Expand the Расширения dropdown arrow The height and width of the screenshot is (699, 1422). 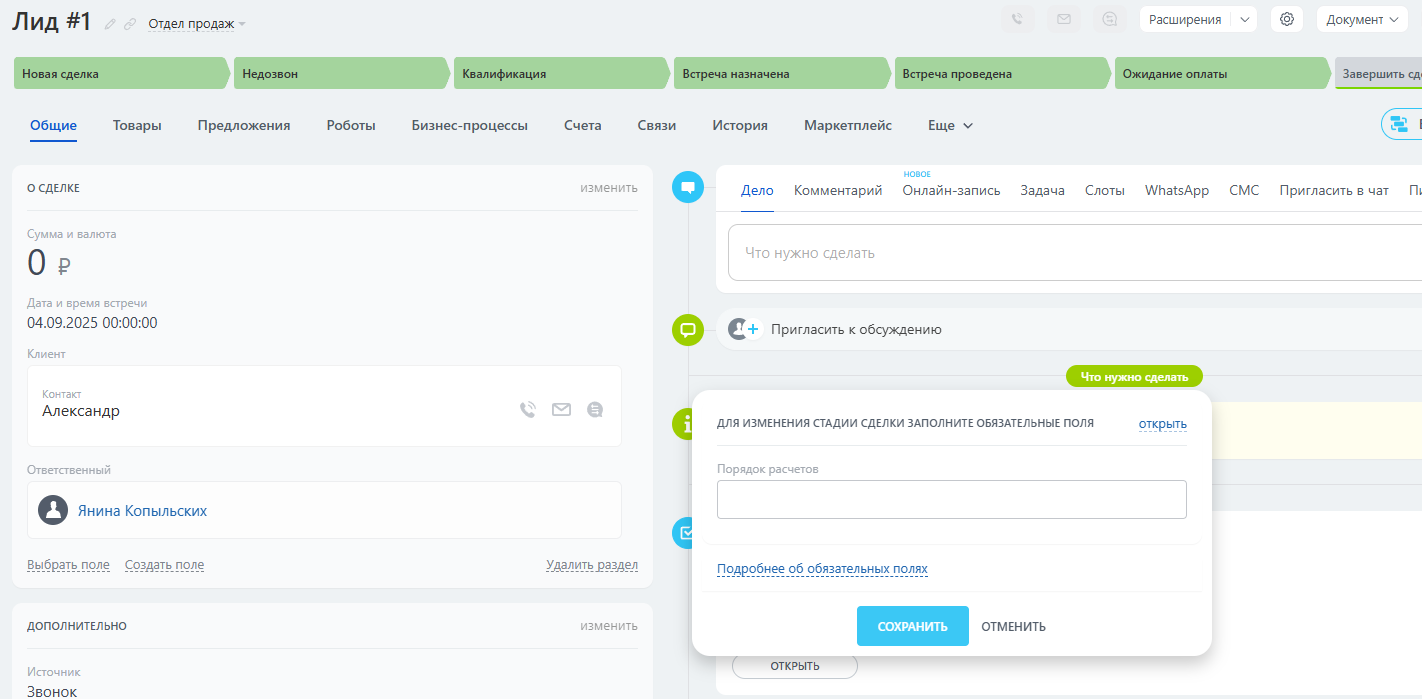tap(1244, 19)
